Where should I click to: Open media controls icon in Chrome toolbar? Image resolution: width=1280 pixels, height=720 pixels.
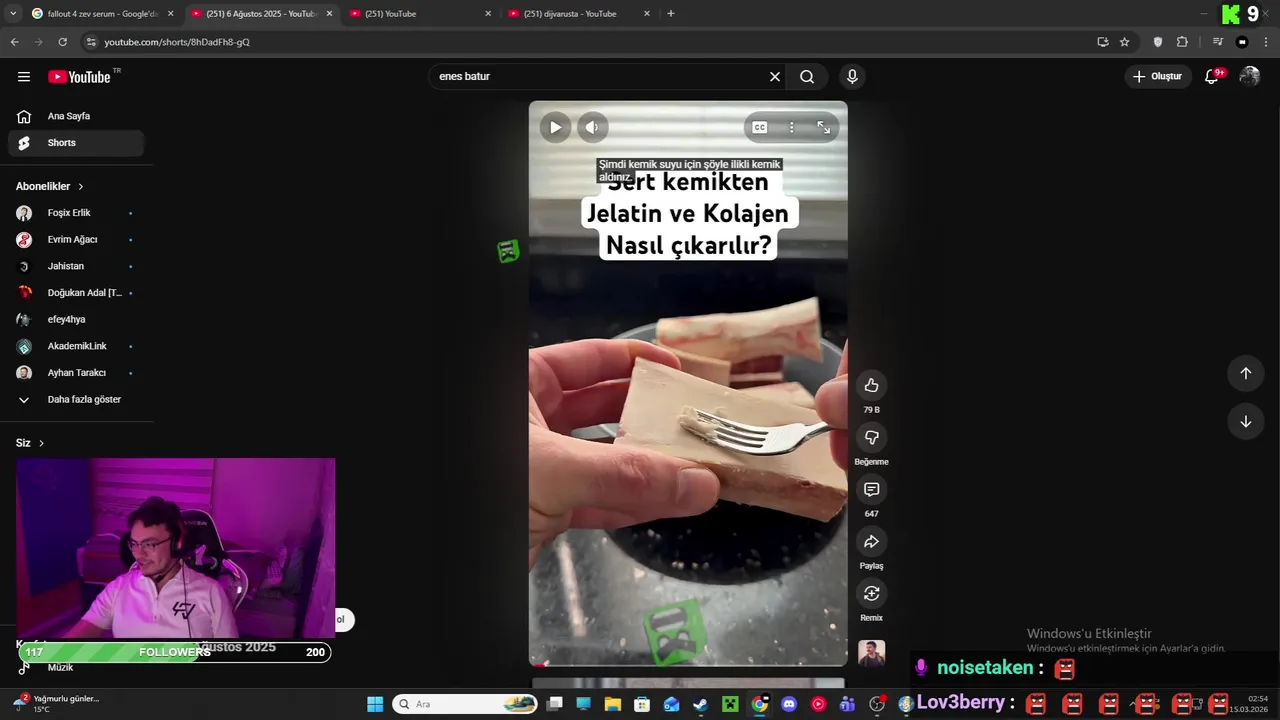(1218, 42)
